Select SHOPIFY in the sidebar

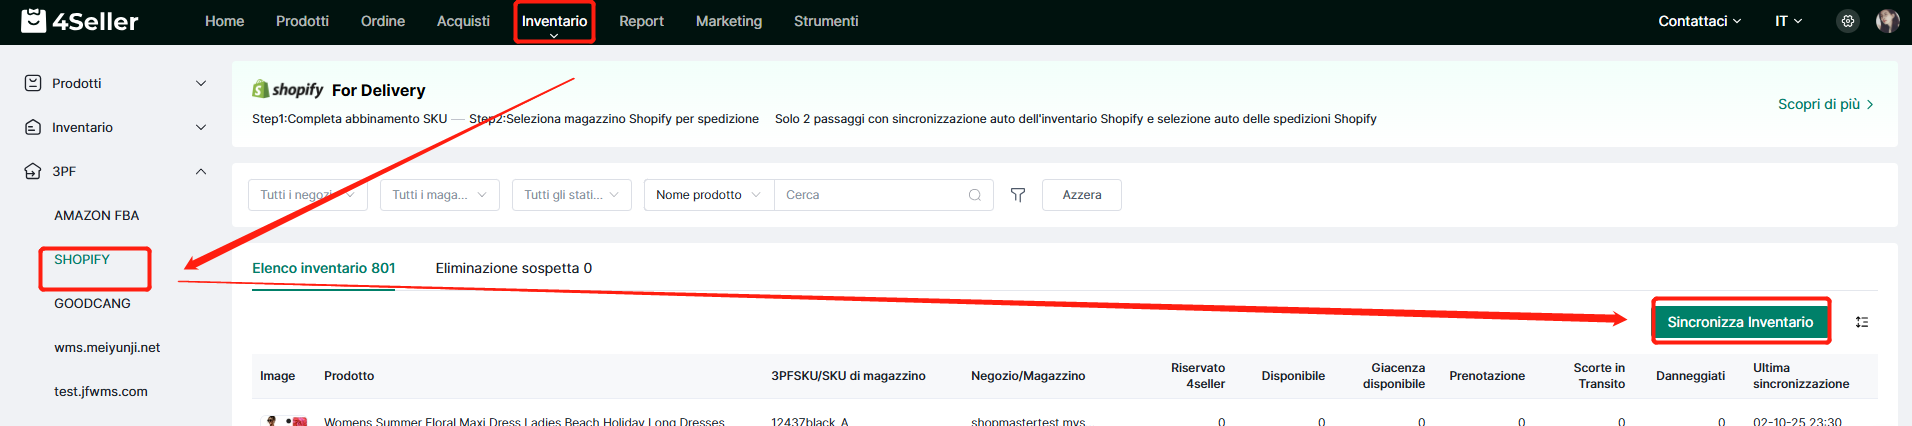82,259
